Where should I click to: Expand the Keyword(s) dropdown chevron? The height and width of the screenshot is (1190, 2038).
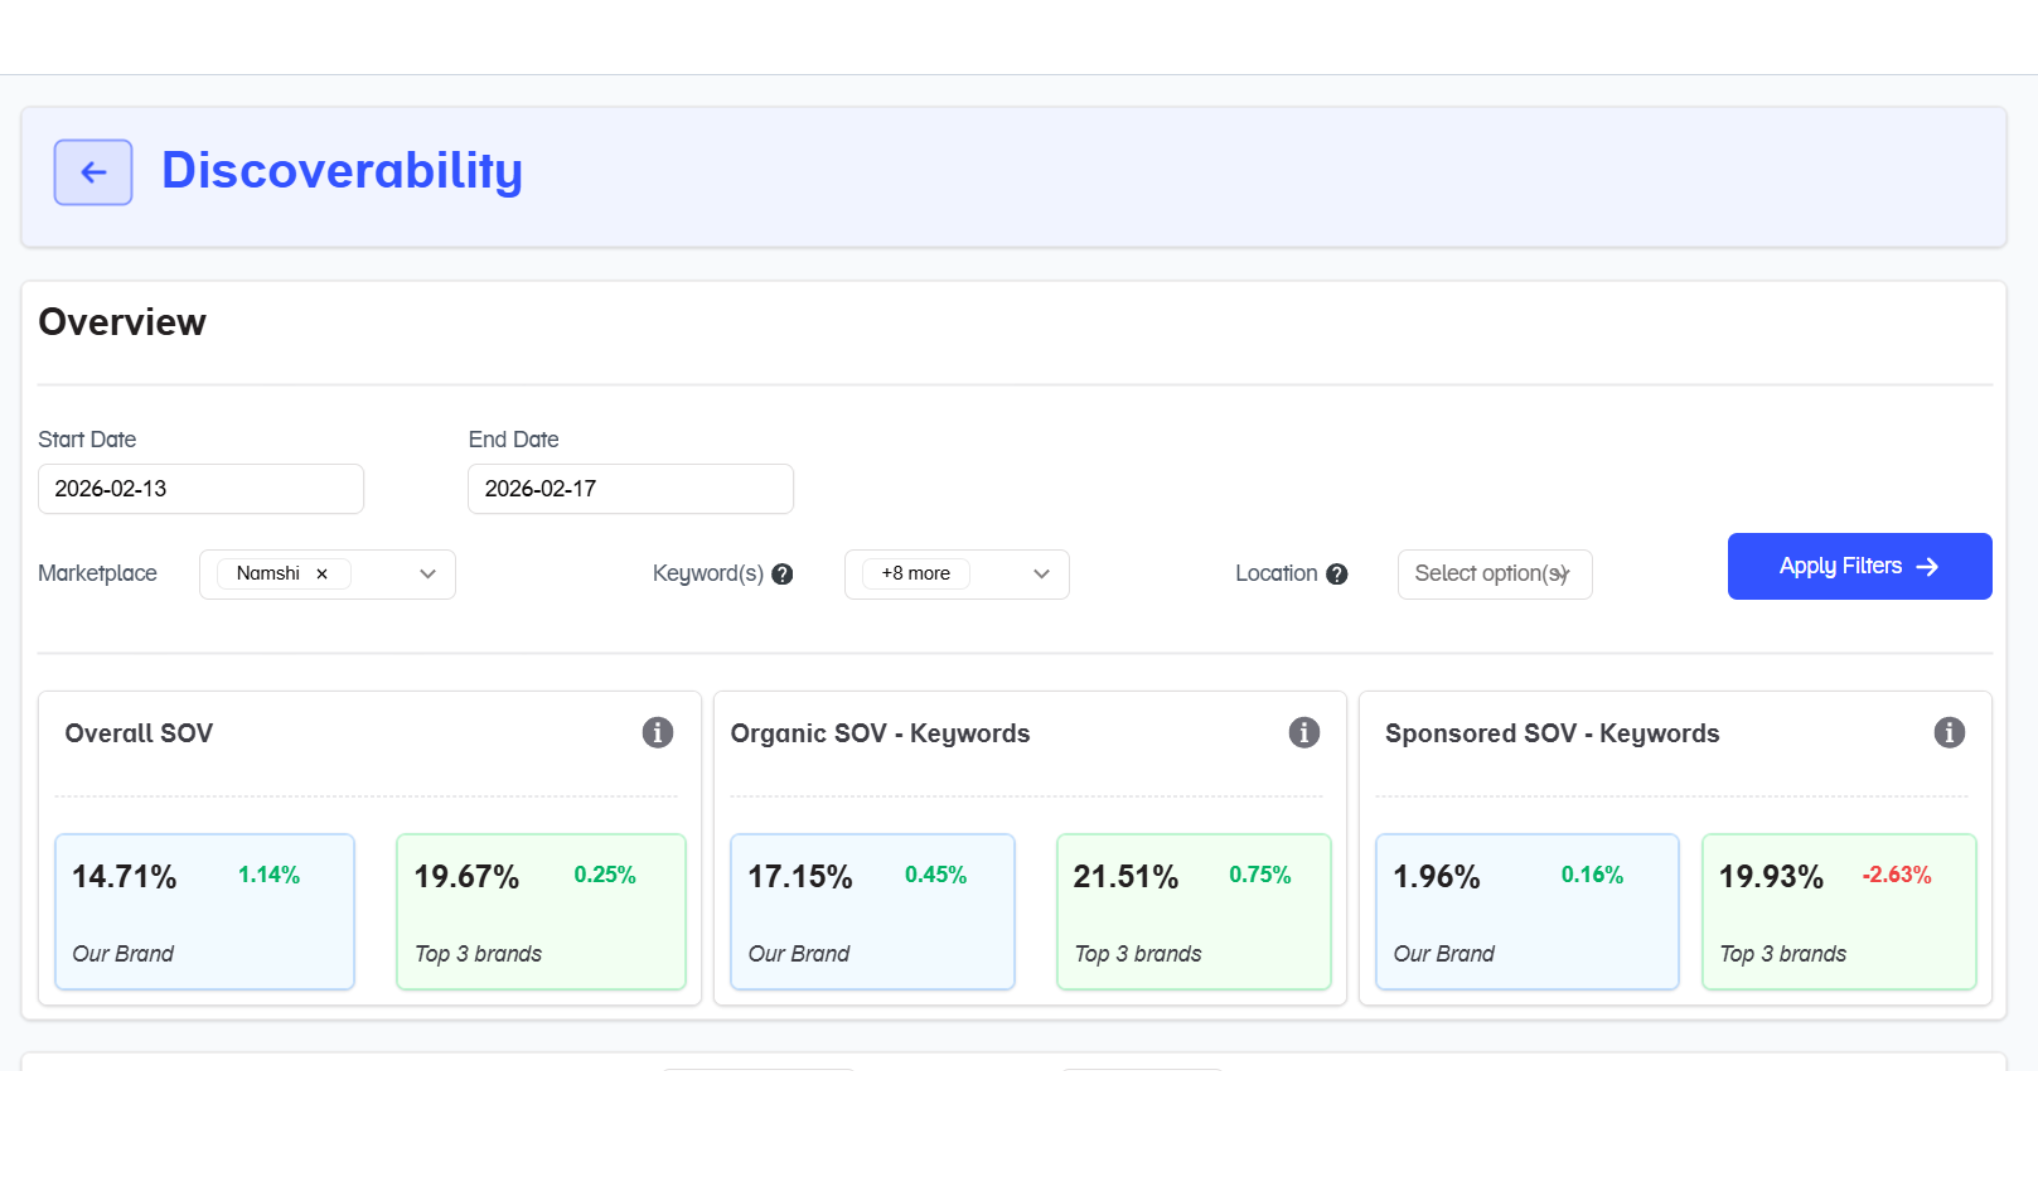pyautogui.click(x=1041, y=574)
